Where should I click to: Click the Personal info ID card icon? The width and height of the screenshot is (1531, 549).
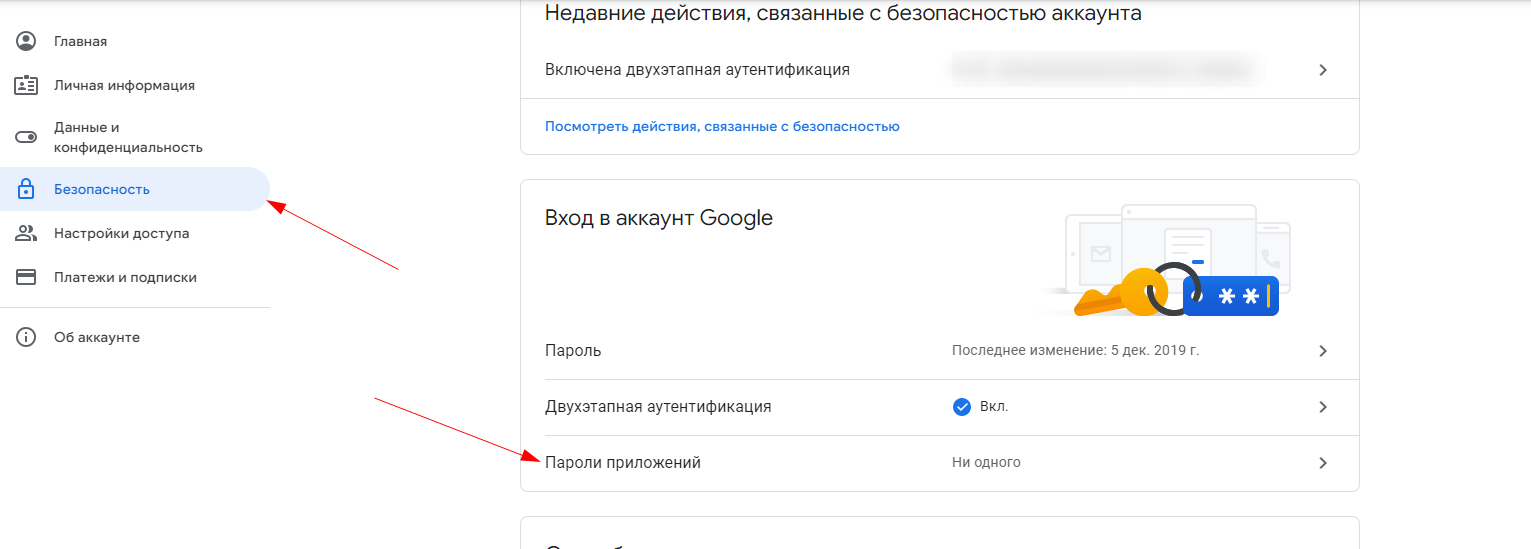click(26, 85)
